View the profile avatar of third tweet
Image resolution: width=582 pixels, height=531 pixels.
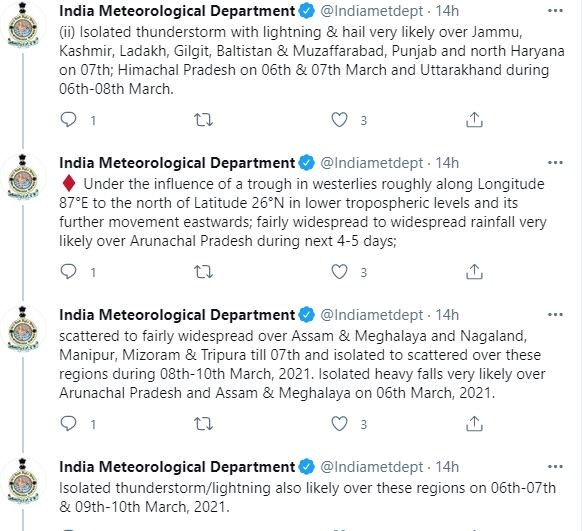tap(23, 329)
